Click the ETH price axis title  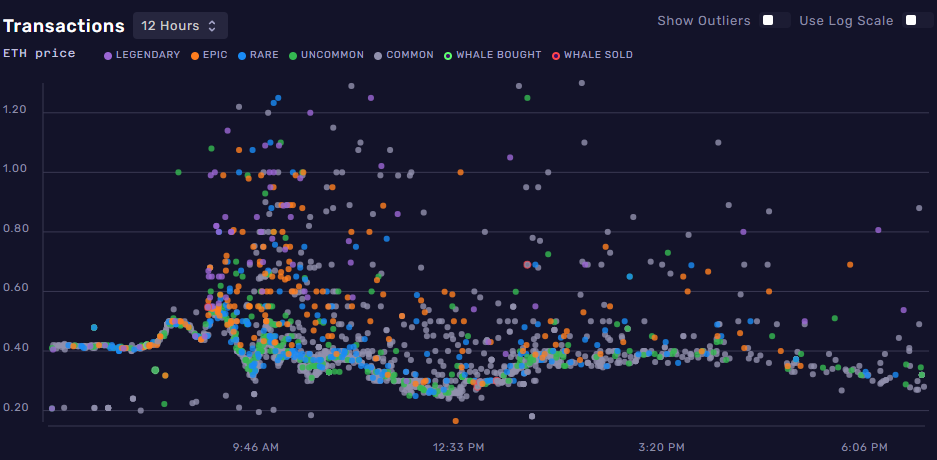[x=39, y=54]
